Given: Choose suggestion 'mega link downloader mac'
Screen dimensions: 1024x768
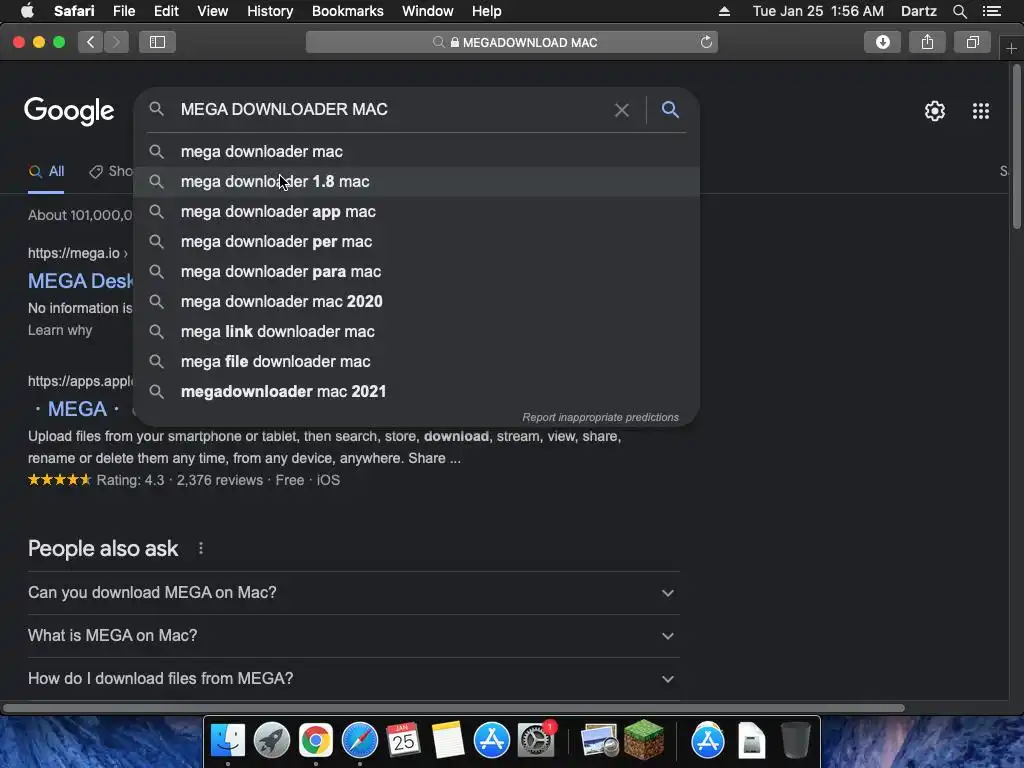Looking at the screenshot, I should tap(416, 332).
